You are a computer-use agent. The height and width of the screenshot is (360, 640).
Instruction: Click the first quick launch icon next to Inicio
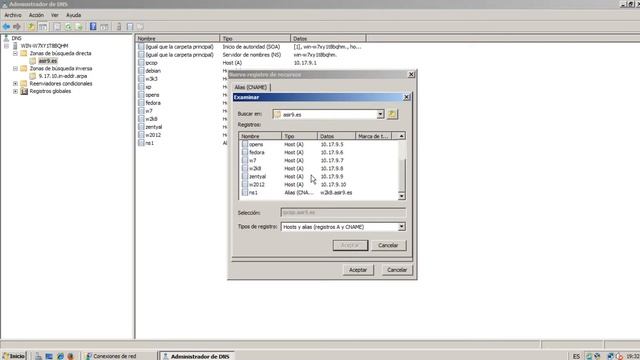pos(38,356)
